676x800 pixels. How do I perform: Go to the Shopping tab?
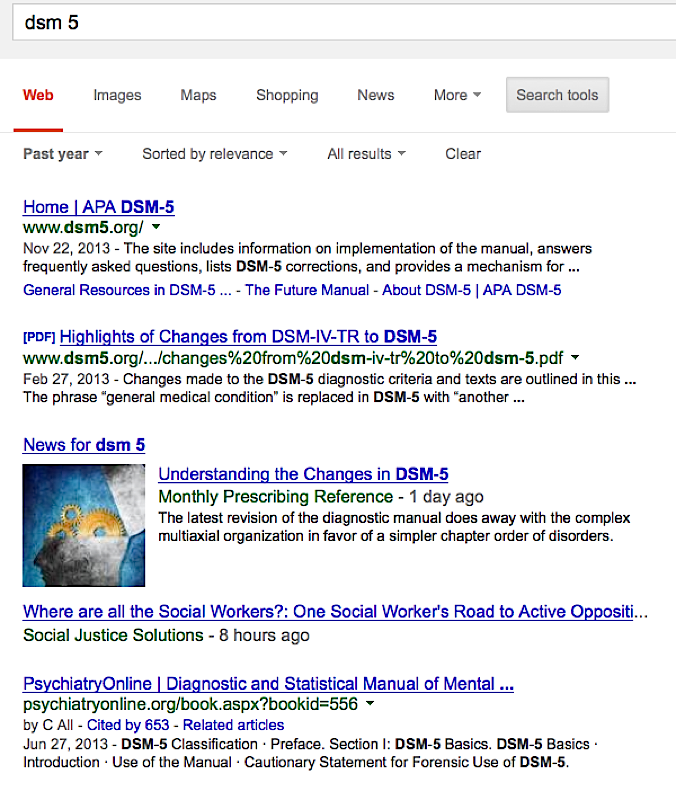(x=287, y=95)
